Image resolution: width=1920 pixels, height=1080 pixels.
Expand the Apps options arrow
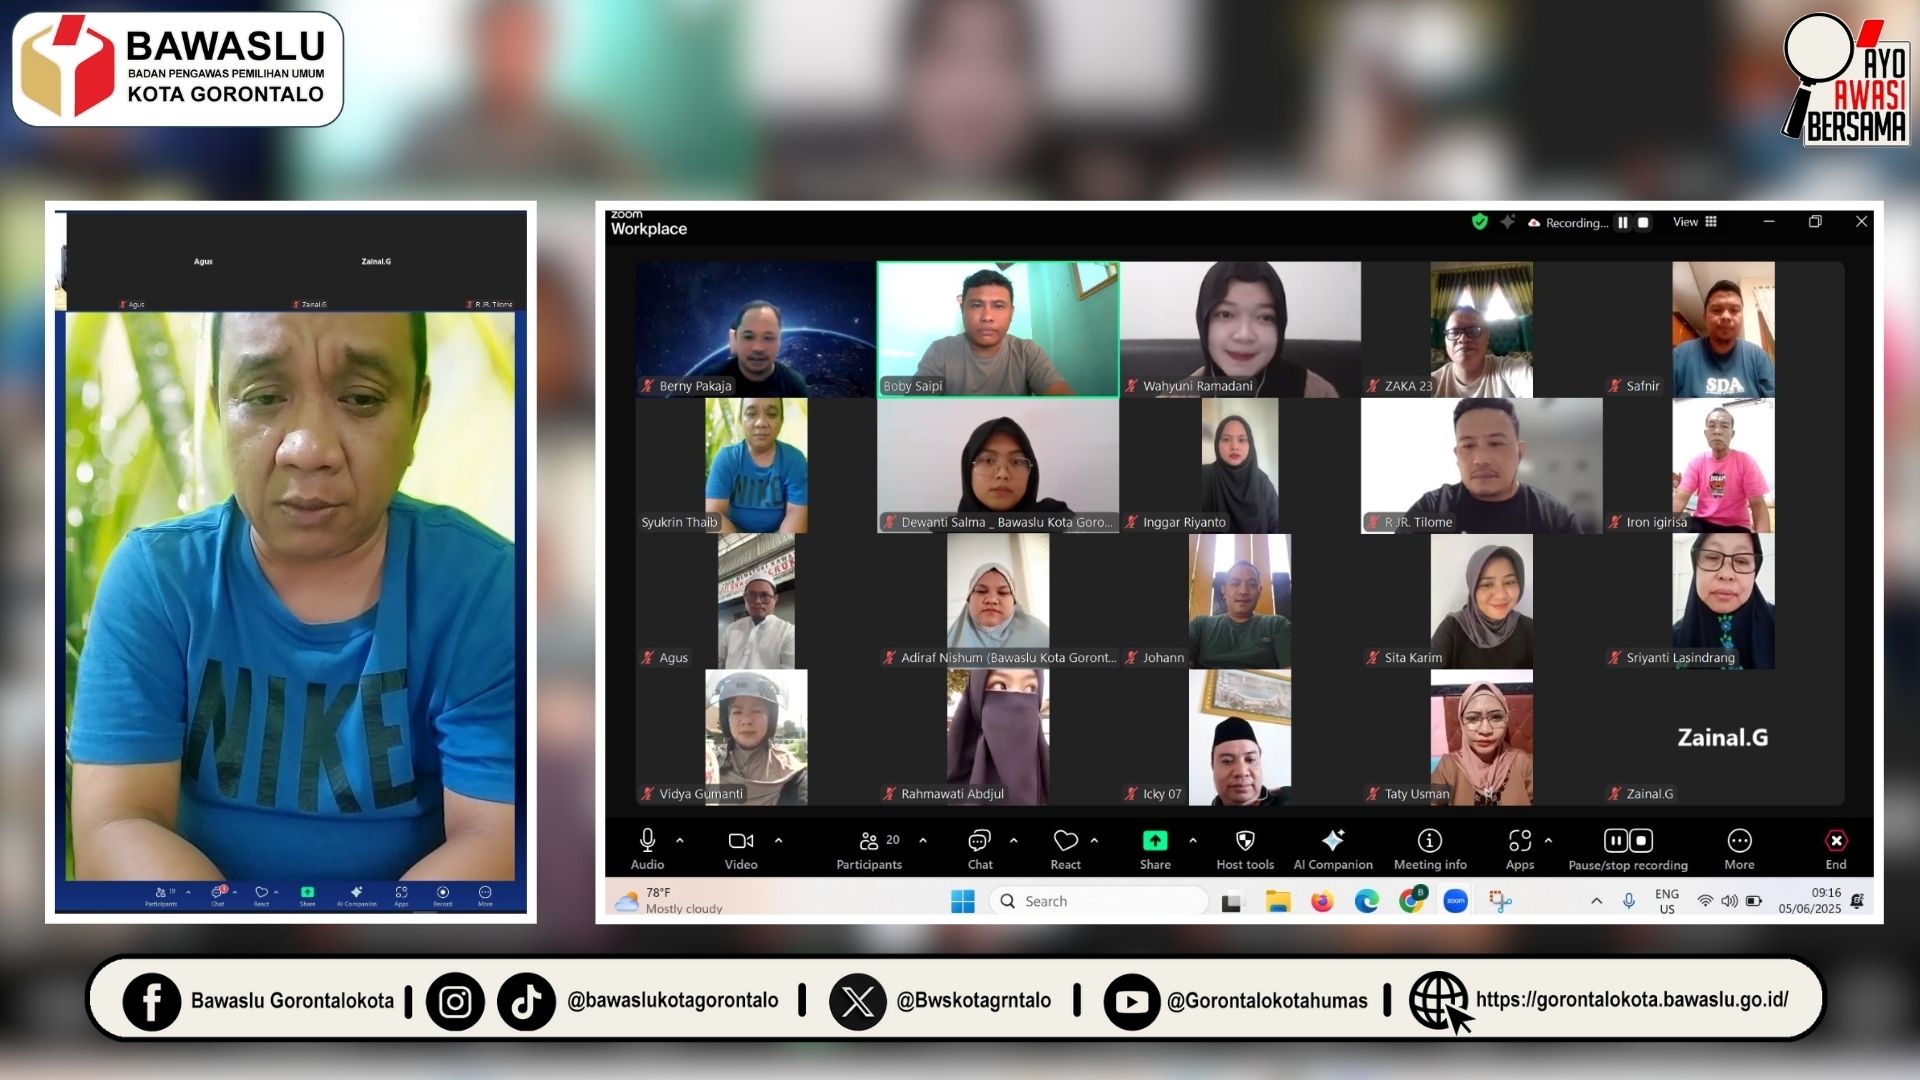[x=1549, y=841]
